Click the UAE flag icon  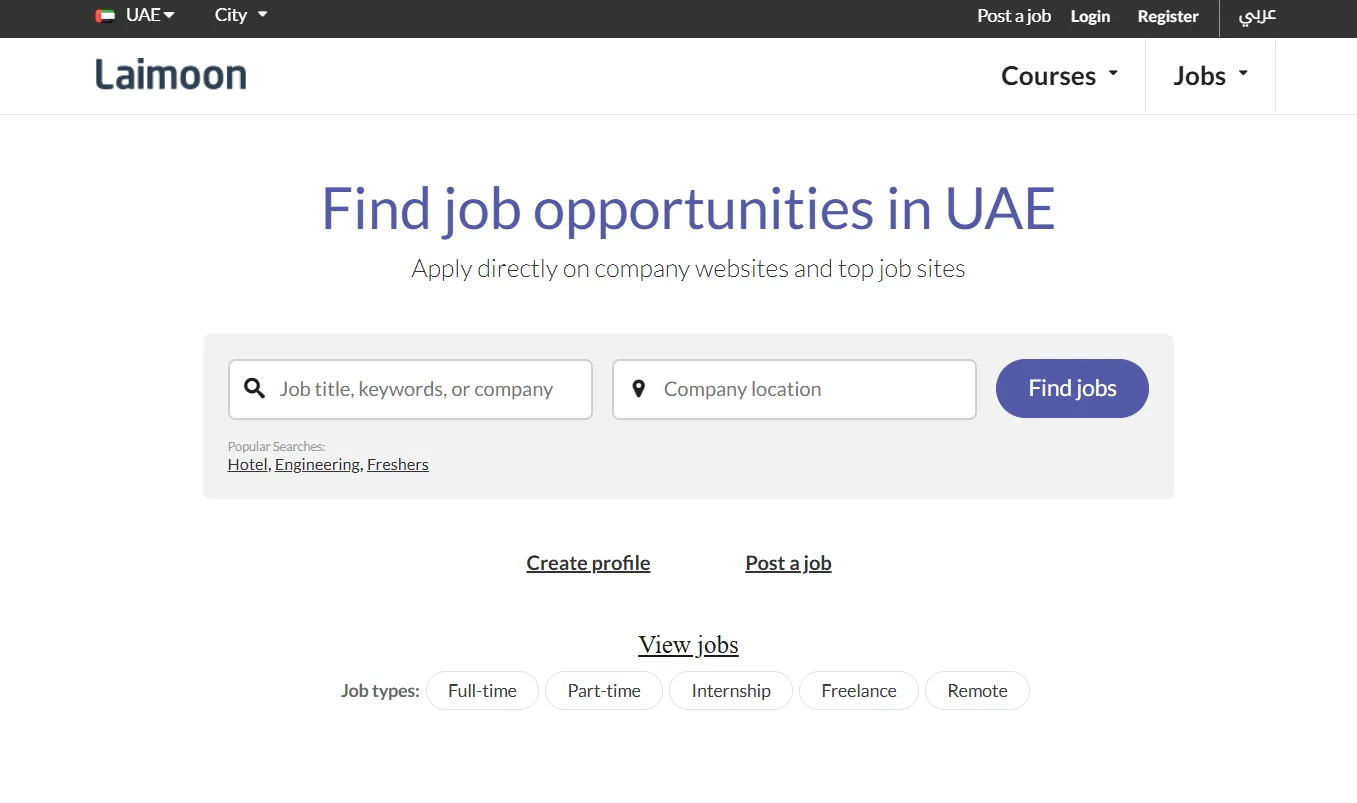click(x=105, y=15)
